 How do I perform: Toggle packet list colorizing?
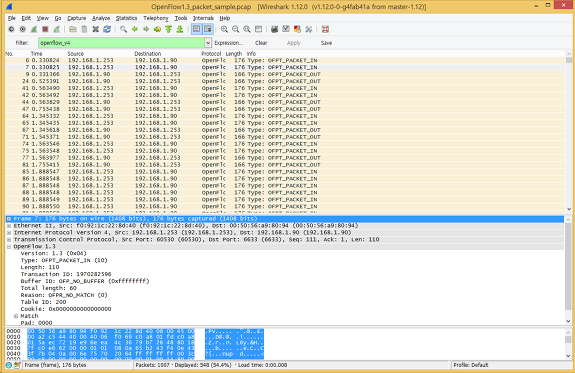(x=197, y=29)
